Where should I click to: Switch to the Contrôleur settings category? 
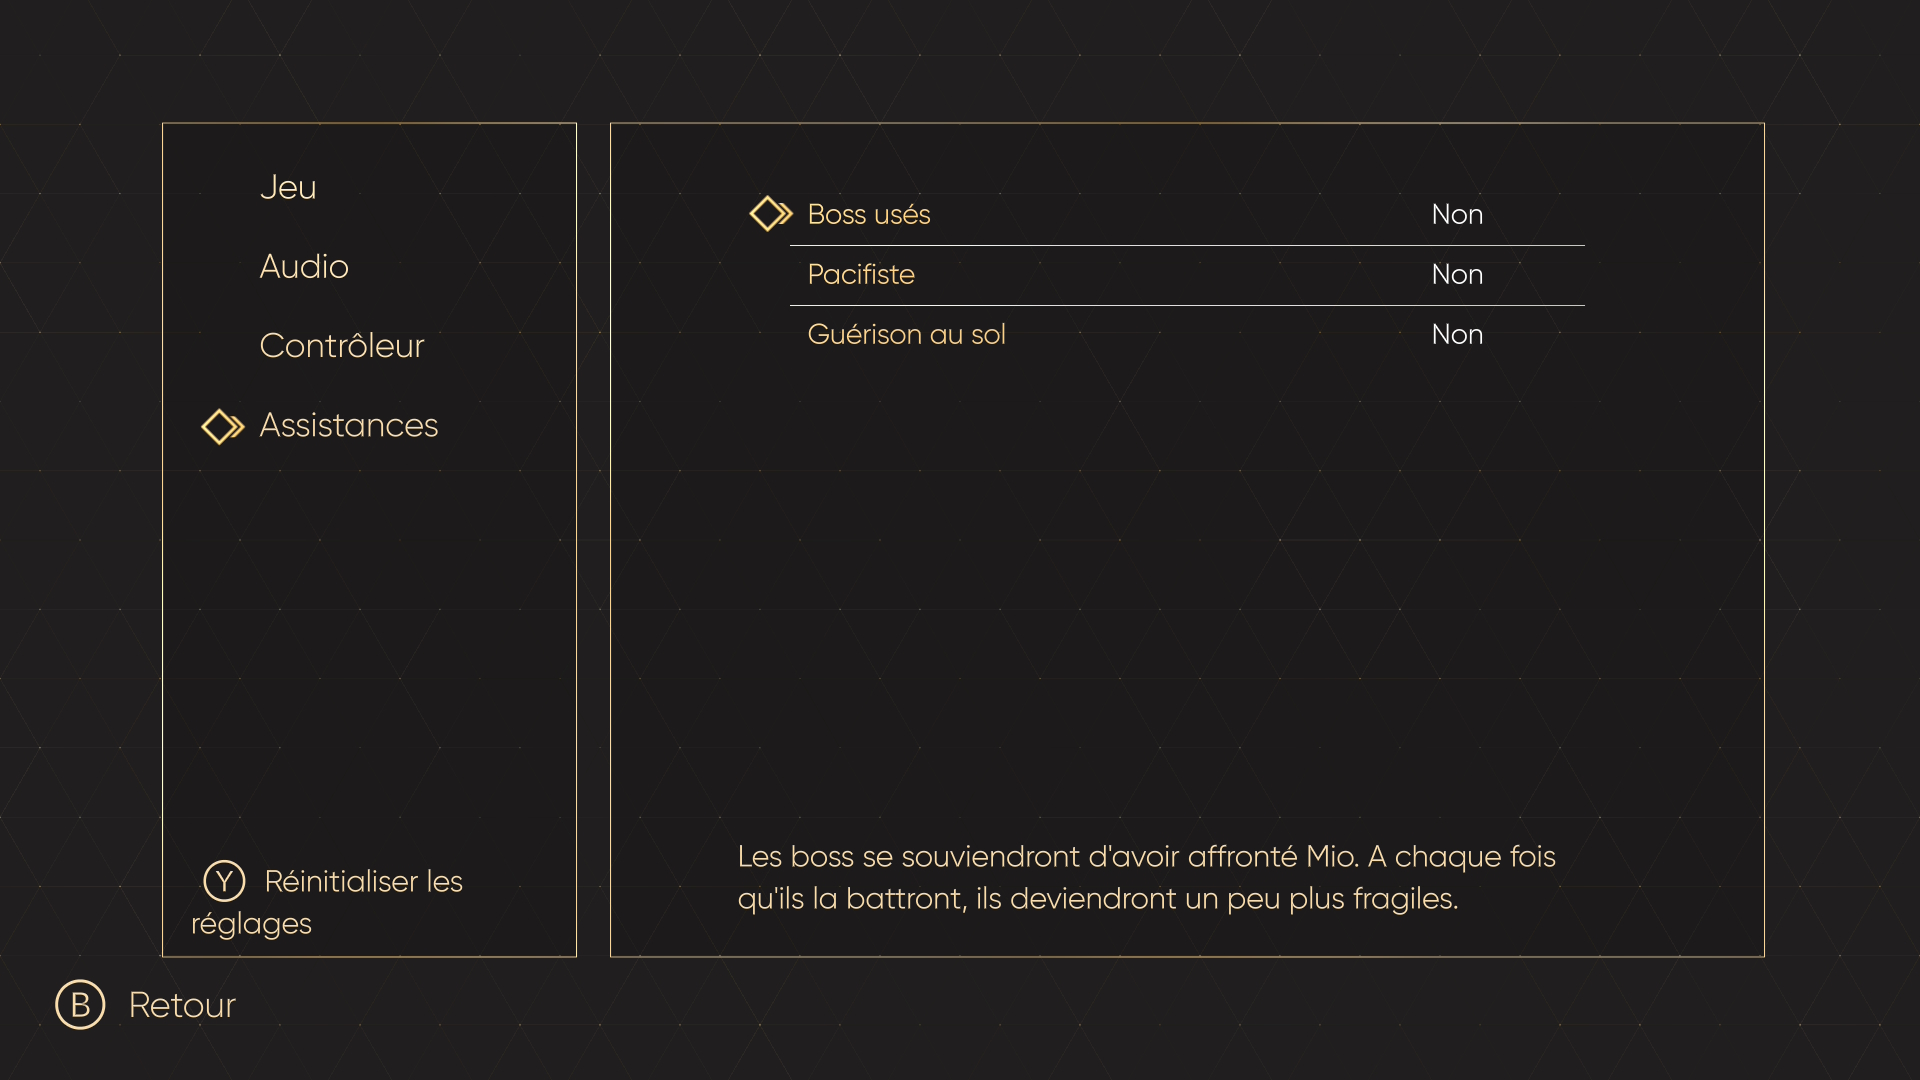click(x=342, y=346)
